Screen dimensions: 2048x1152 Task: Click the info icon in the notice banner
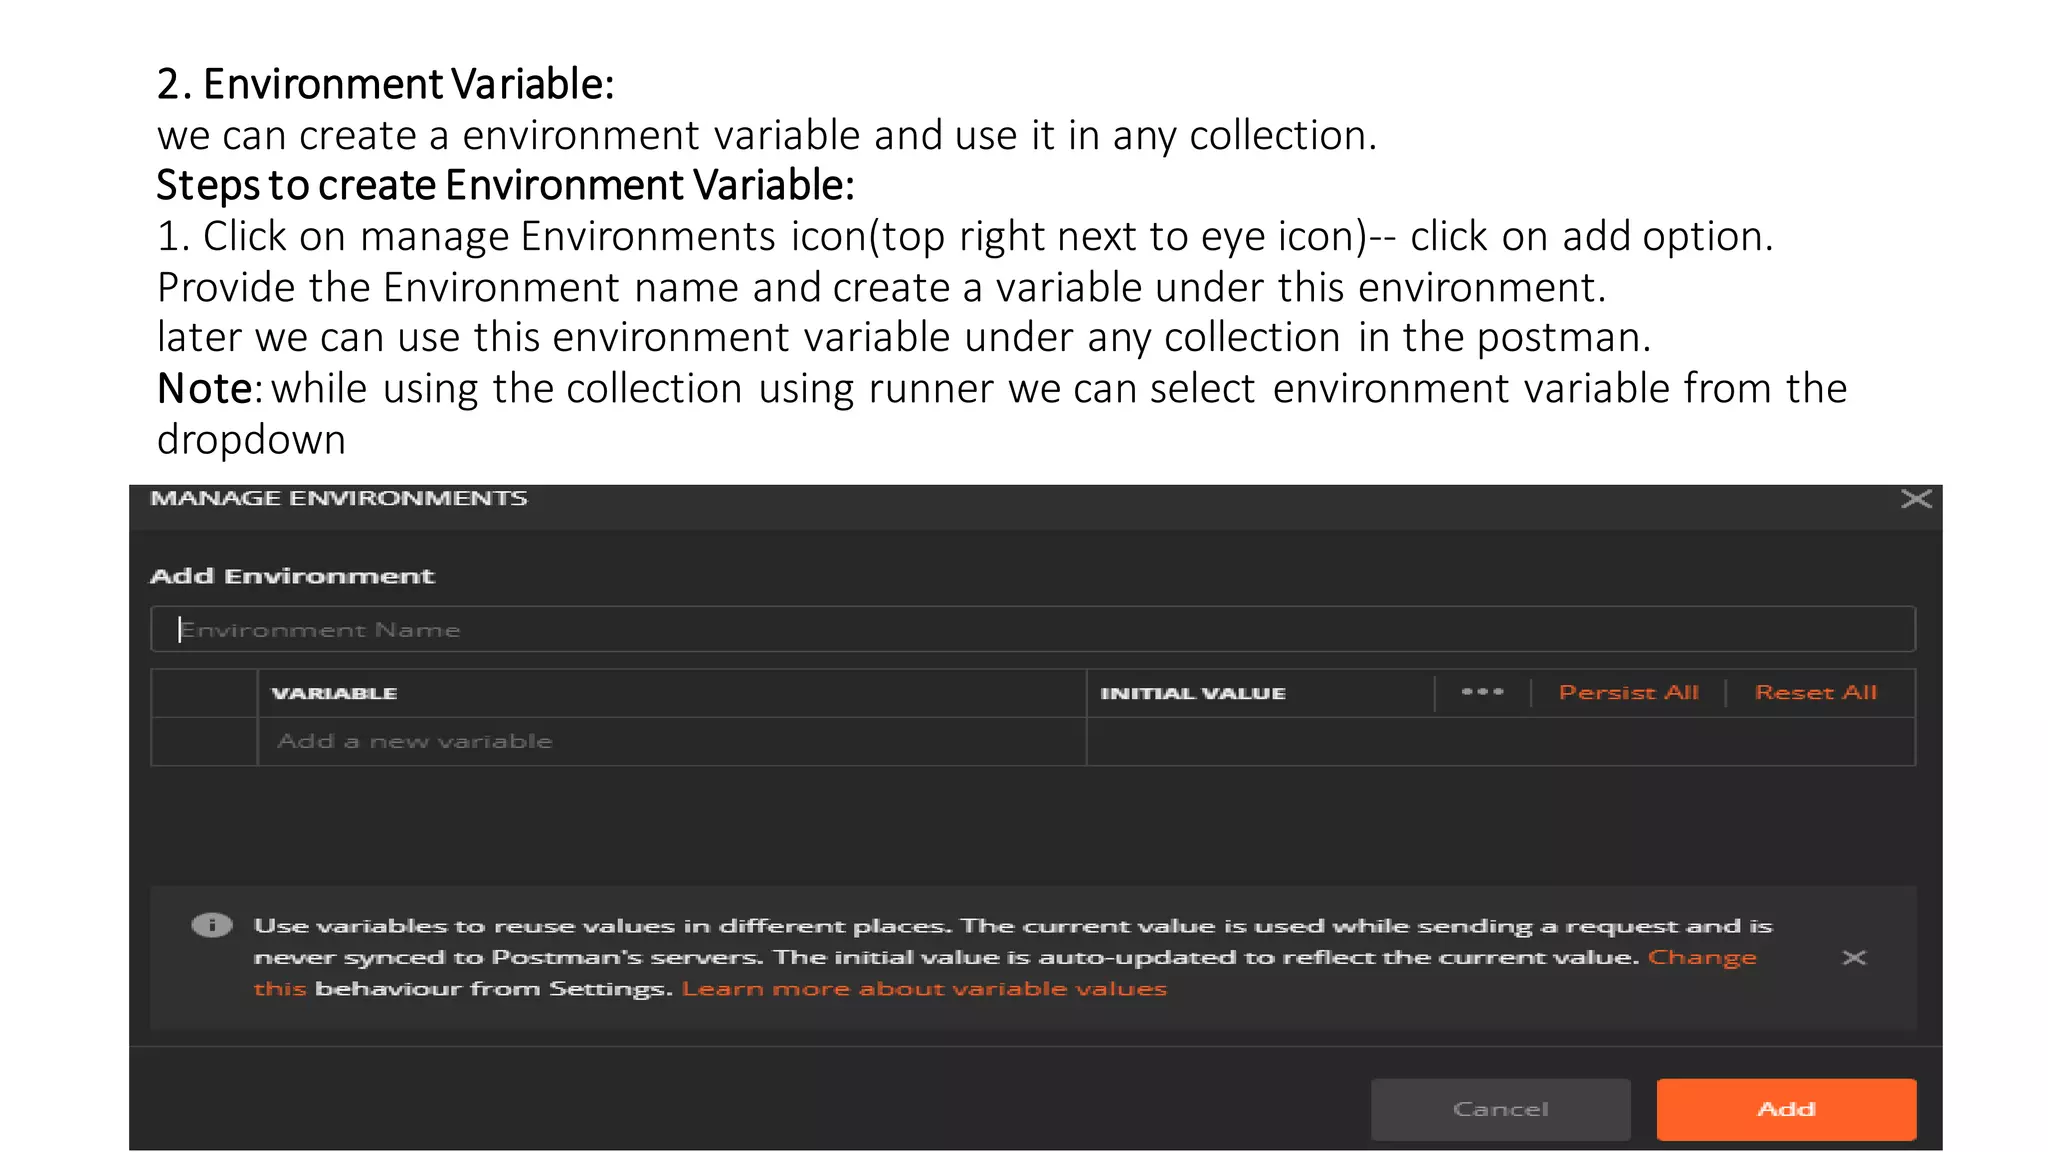pos(212,925)
